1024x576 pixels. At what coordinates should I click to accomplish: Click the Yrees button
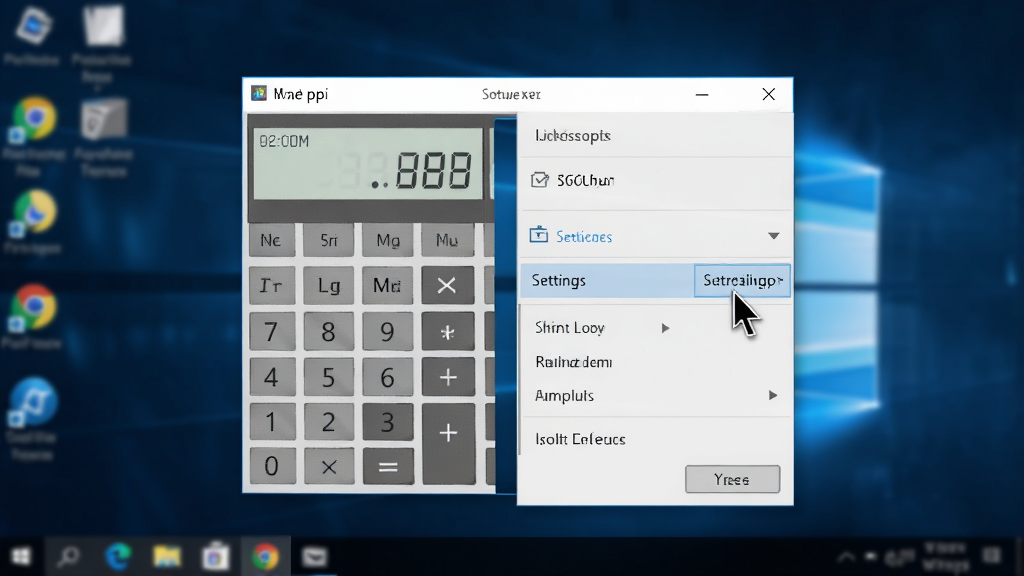pos(732,479)
